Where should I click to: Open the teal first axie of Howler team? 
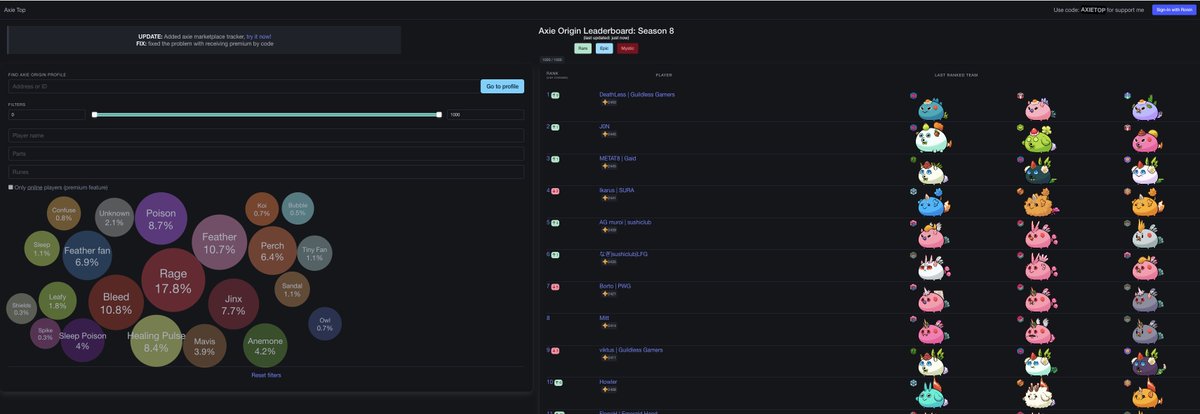coord(931,394)
